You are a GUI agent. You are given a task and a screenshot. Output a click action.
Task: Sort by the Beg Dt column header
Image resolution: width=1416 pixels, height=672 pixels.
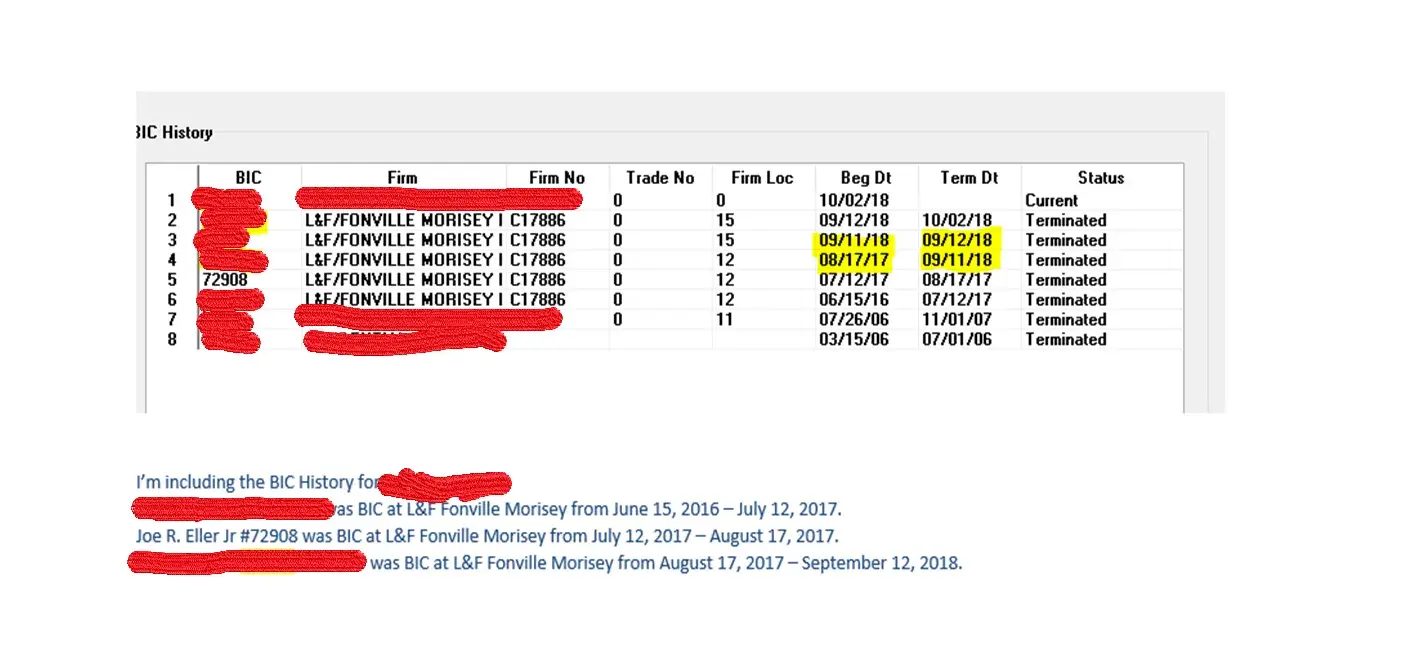866,178
